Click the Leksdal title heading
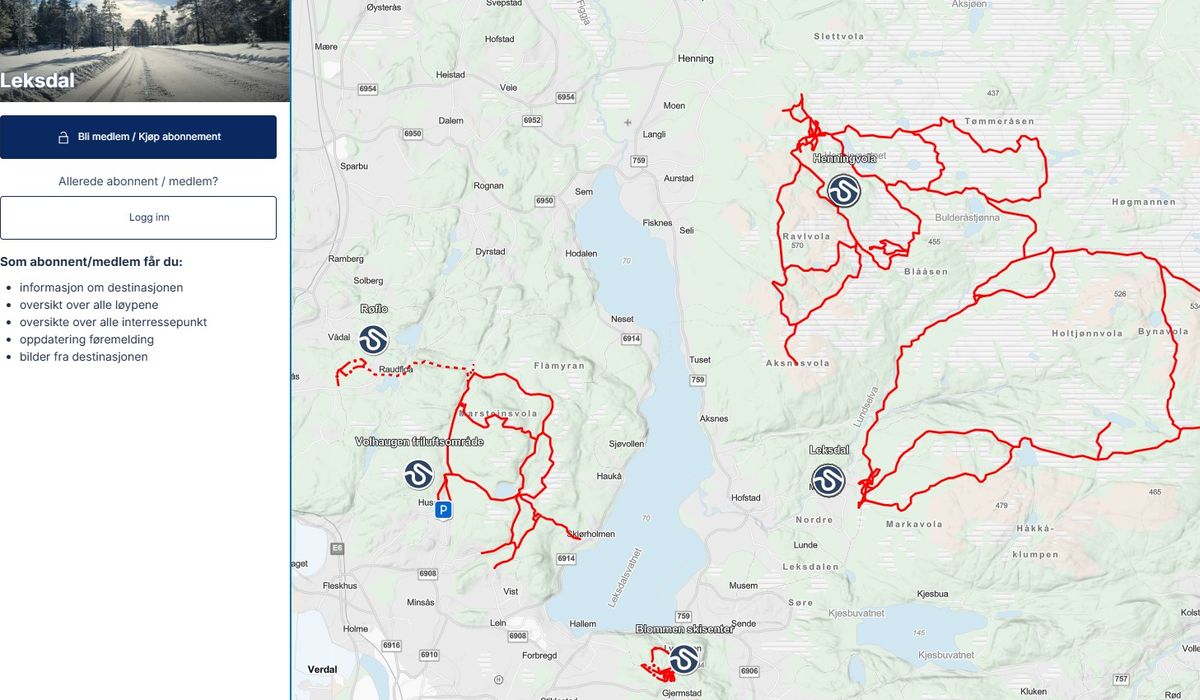This screenshot has height=700, width=1200. [37, 81]
